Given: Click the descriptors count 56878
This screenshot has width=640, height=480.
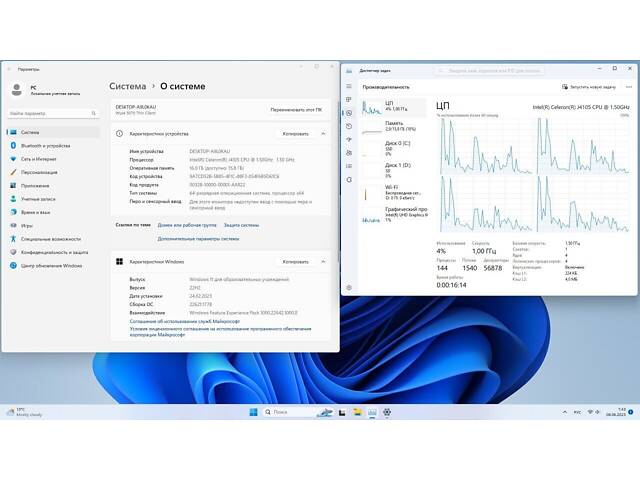Looking at the screenshot, I should [x=493, y=268].
